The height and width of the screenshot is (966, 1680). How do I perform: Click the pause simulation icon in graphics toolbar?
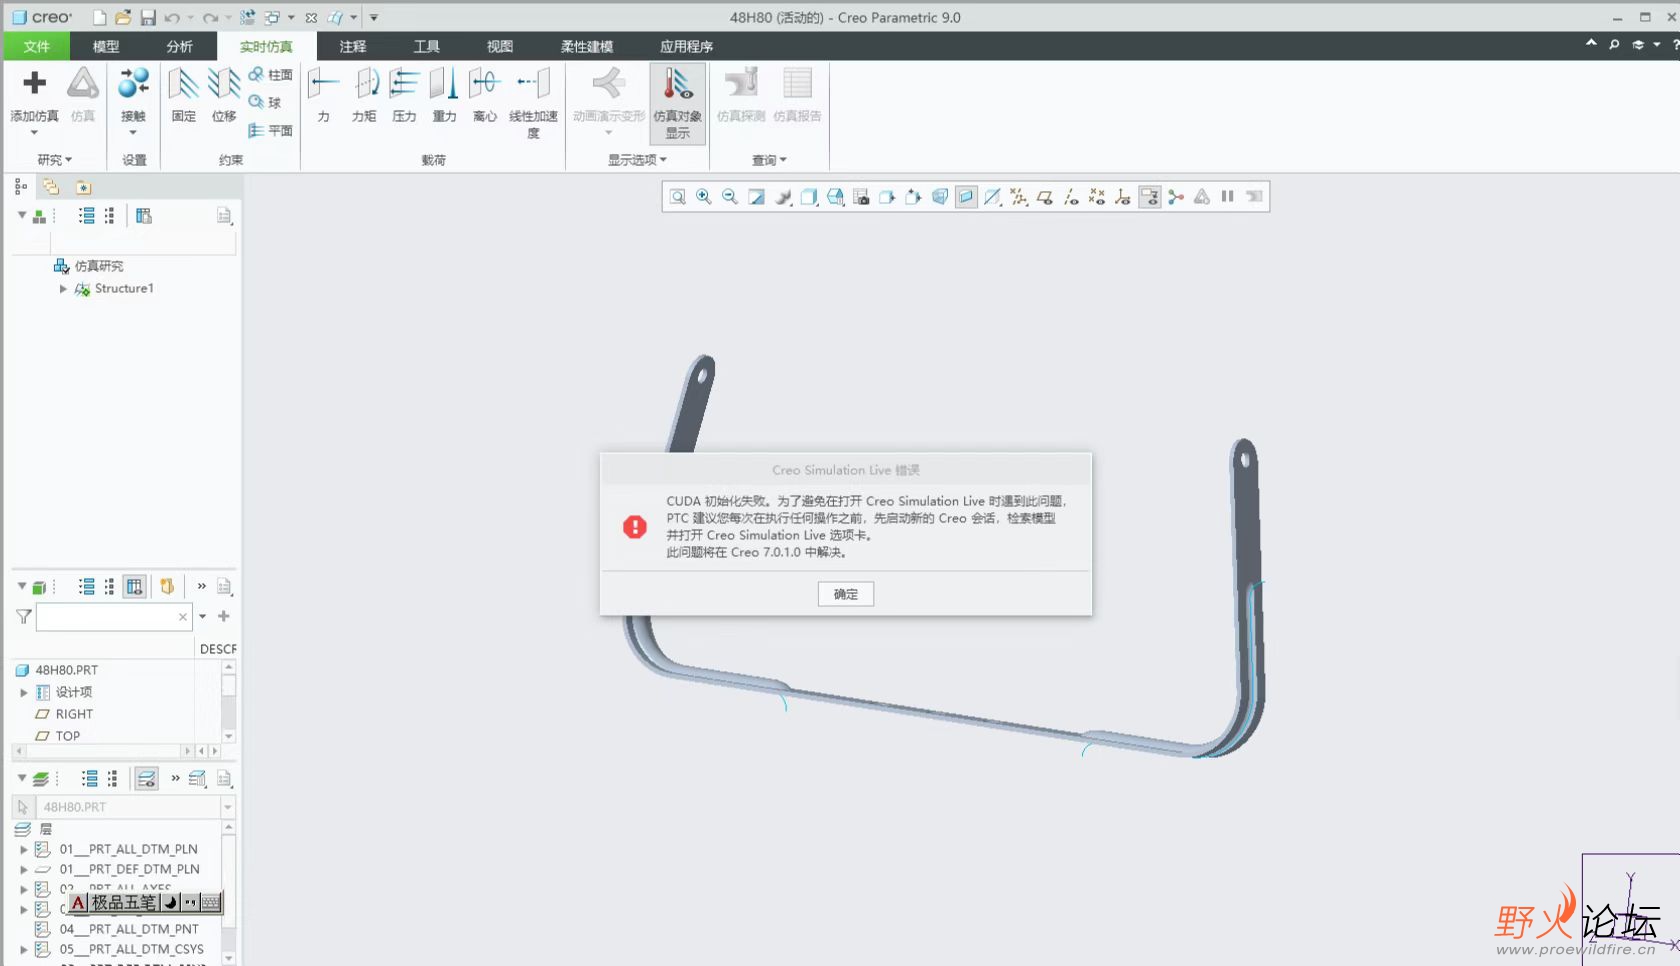click(x=1227, y=197)
